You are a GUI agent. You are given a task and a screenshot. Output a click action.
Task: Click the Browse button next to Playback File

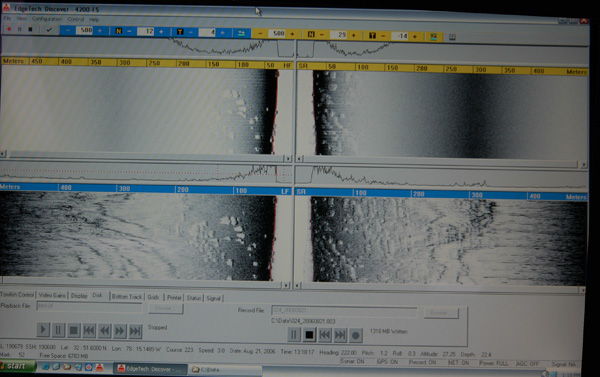pyautogui.click(x=166, y=308)
